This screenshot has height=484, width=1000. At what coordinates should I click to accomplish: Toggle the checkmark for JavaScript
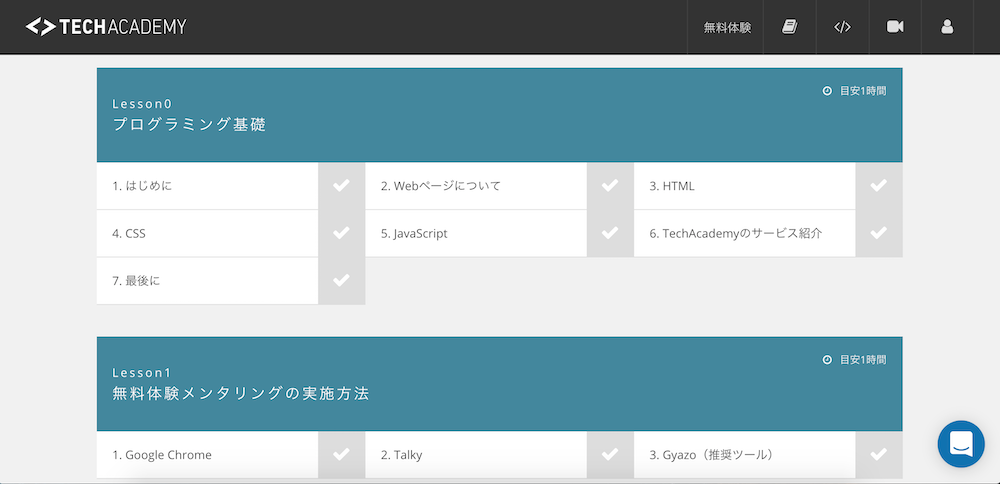pos(610,233)
